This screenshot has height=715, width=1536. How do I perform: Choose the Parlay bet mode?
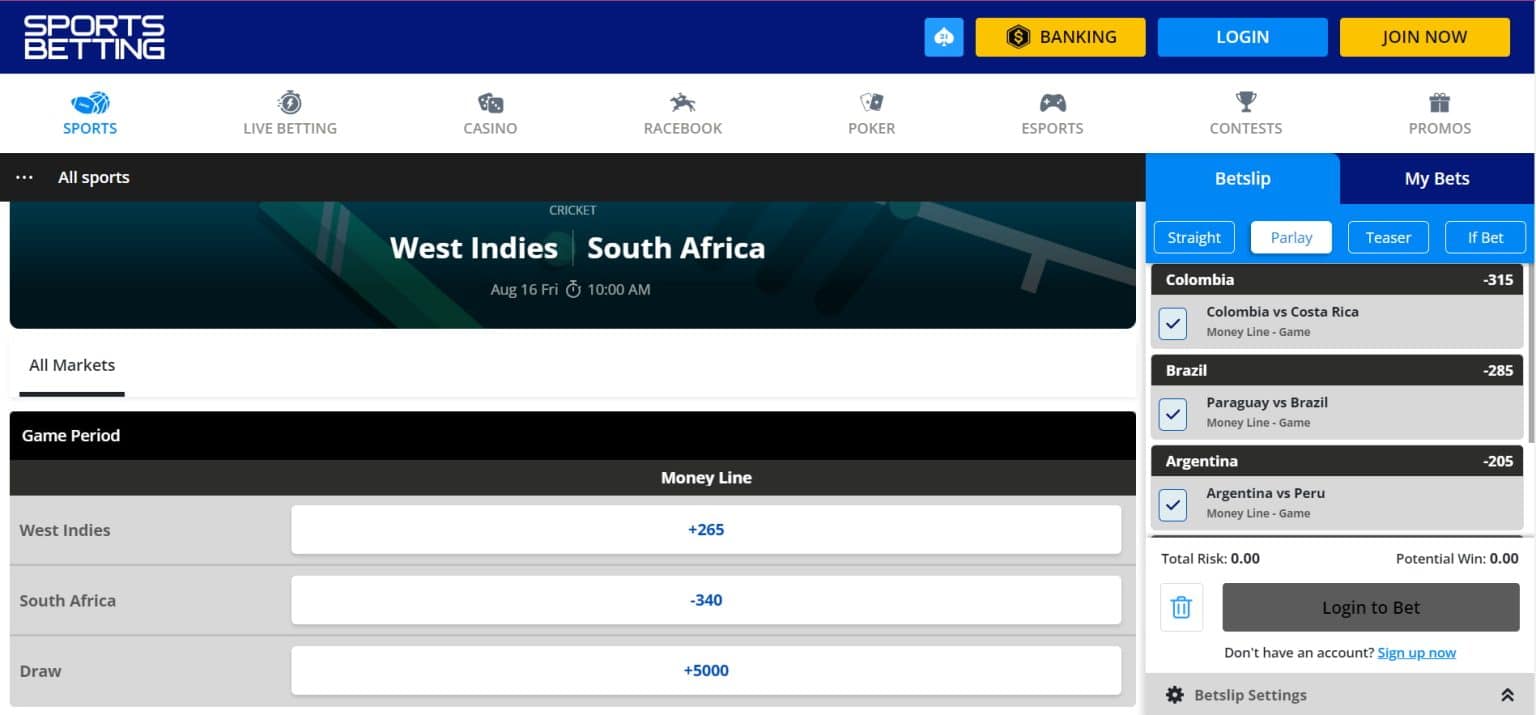1291,237
